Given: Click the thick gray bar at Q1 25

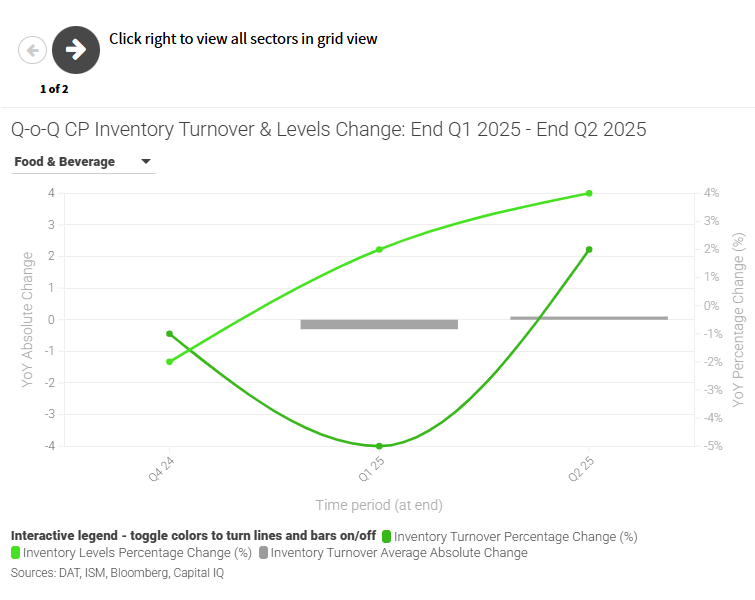Looking at the screenshot, I should click(379, 324).
